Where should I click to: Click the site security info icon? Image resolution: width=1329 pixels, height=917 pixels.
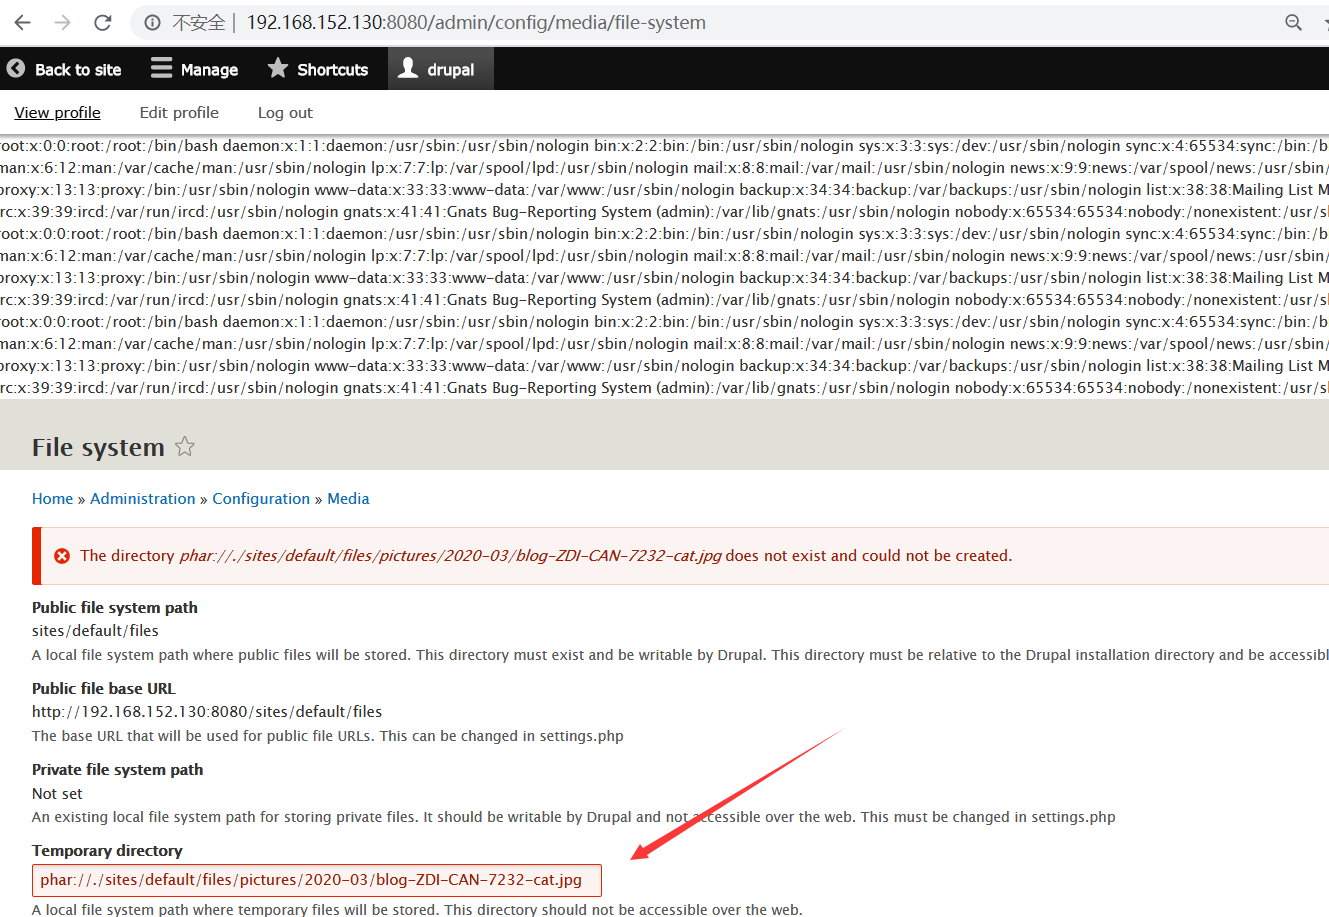click(x=150, y=21)
